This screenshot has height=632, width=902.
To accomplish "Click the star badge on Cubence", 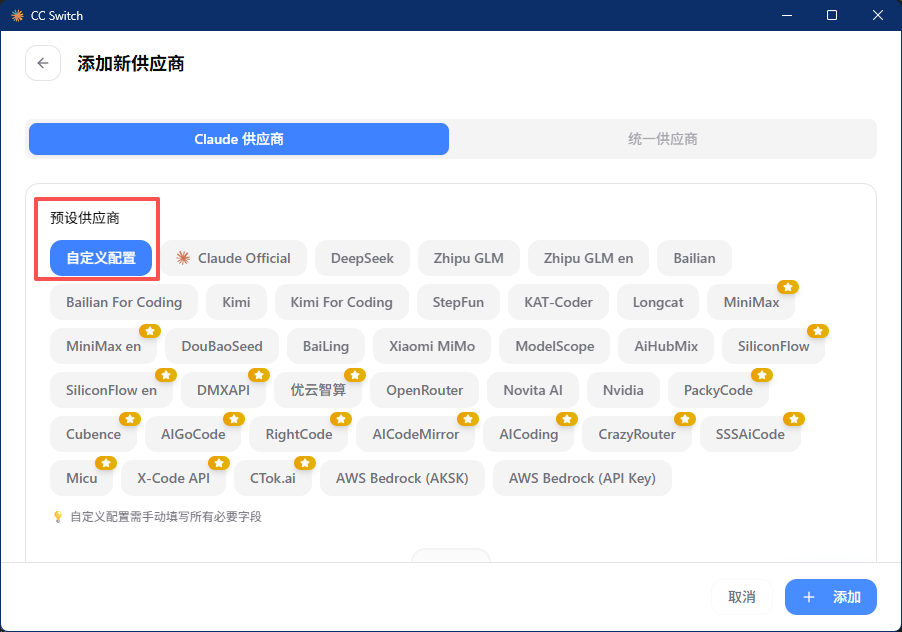I will pyautogui.click(x=129, y=419).
